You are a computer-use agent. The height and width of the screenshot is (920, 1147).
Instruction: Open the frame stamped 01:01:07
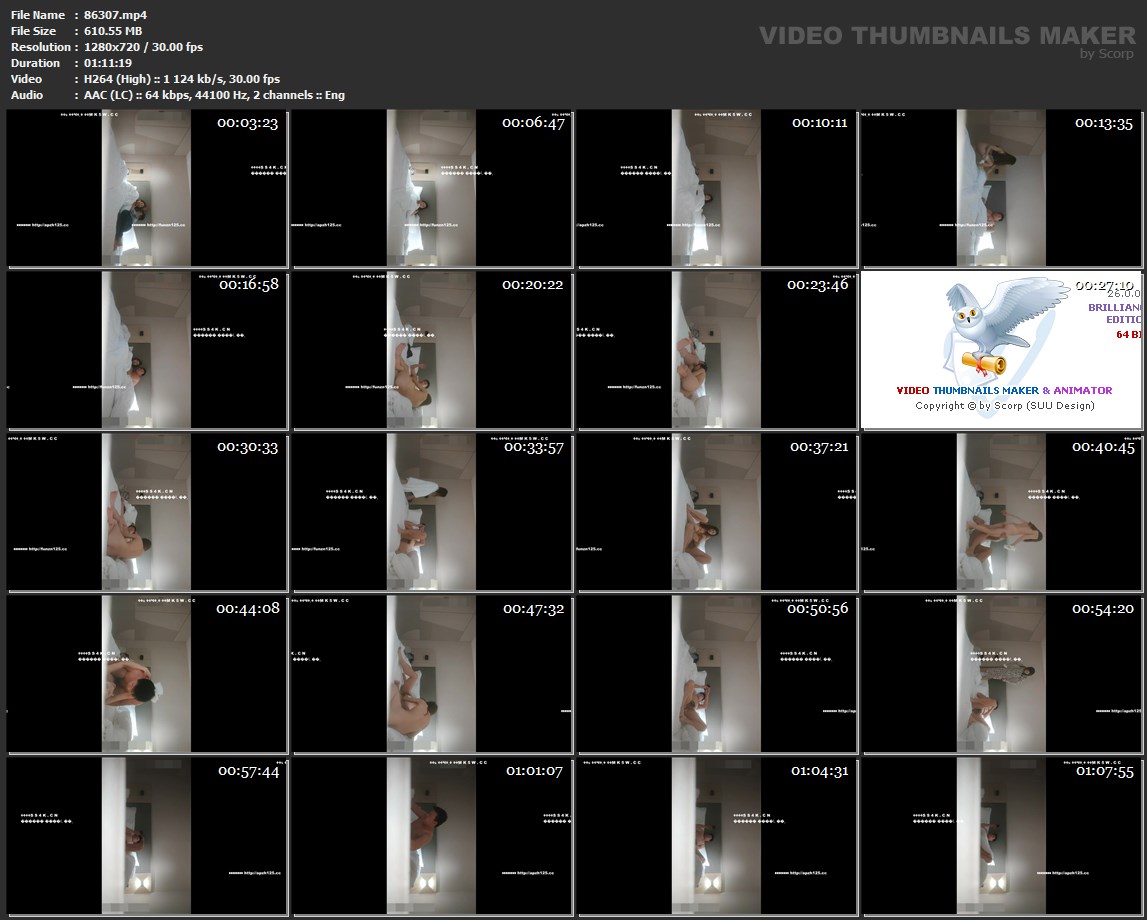[x=432, y=836]
